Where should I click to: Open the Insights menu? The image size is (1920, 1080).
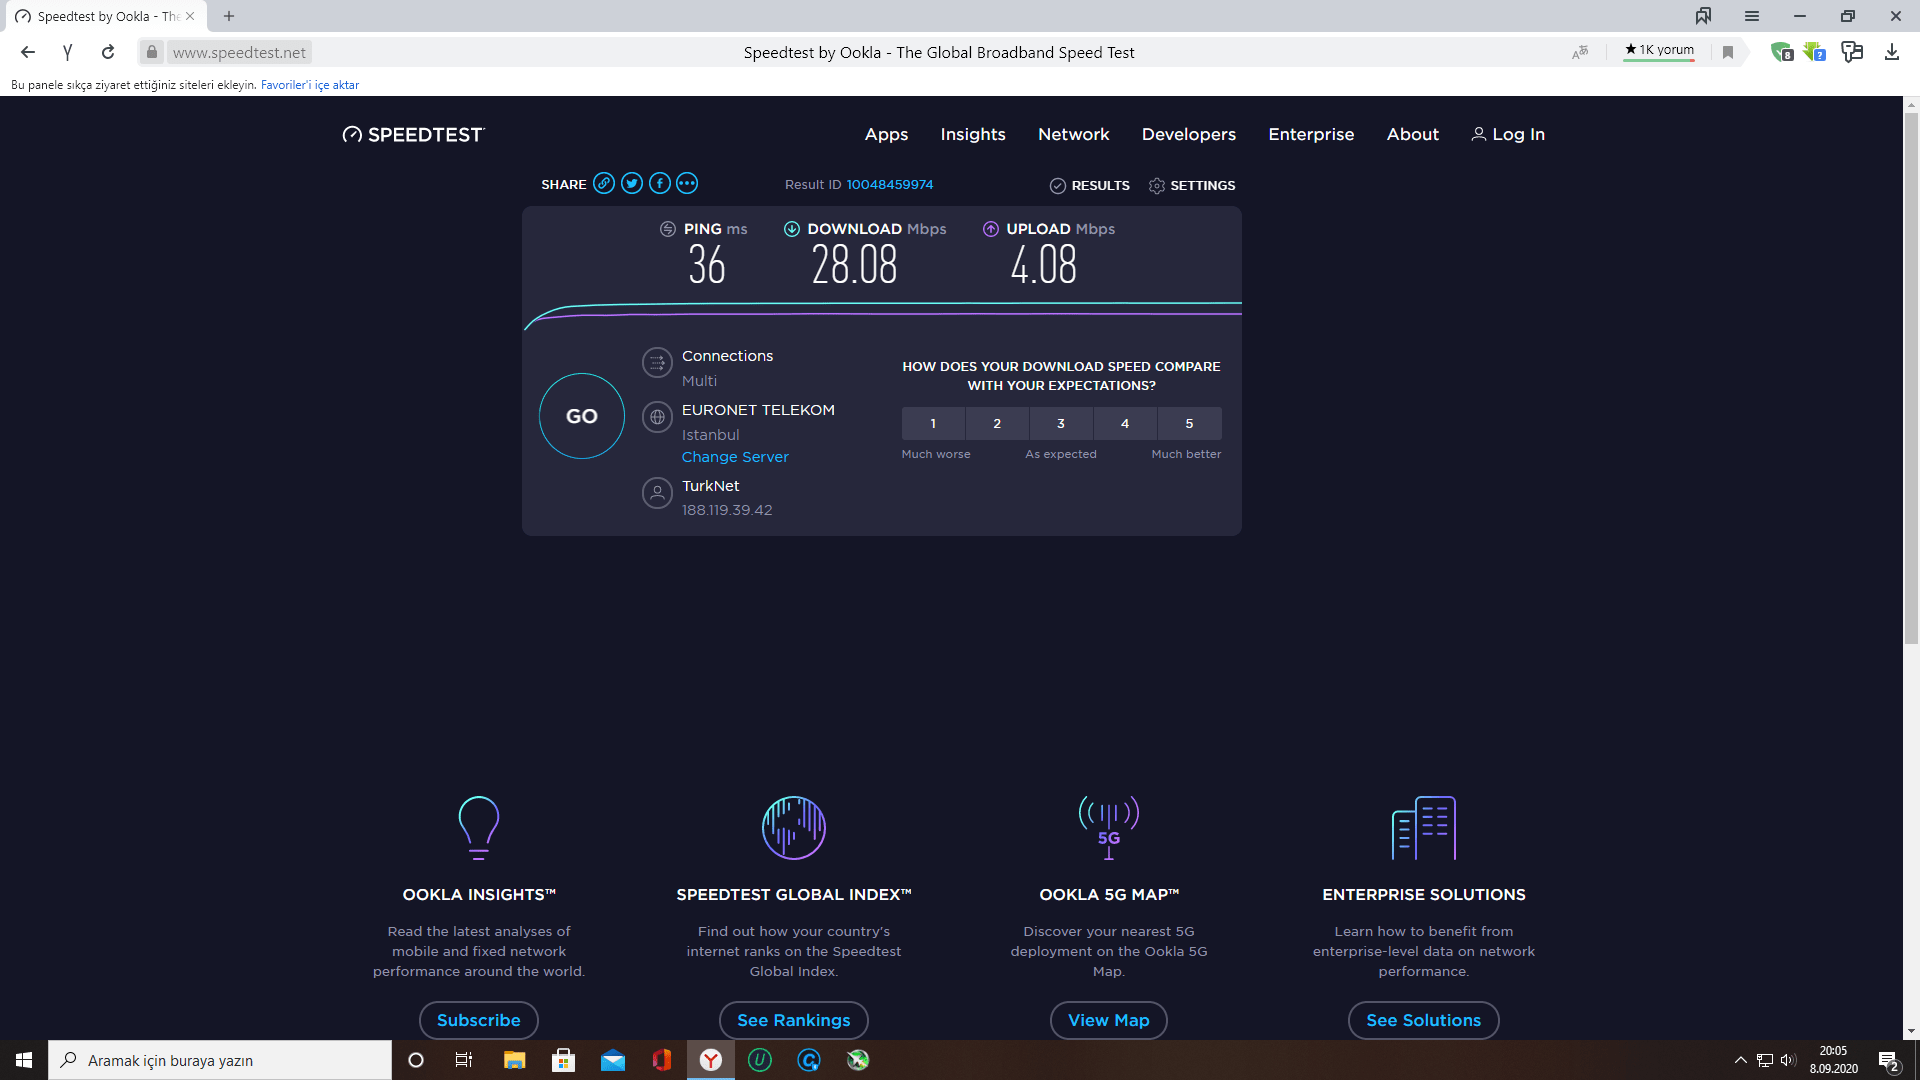coord(972,134)
